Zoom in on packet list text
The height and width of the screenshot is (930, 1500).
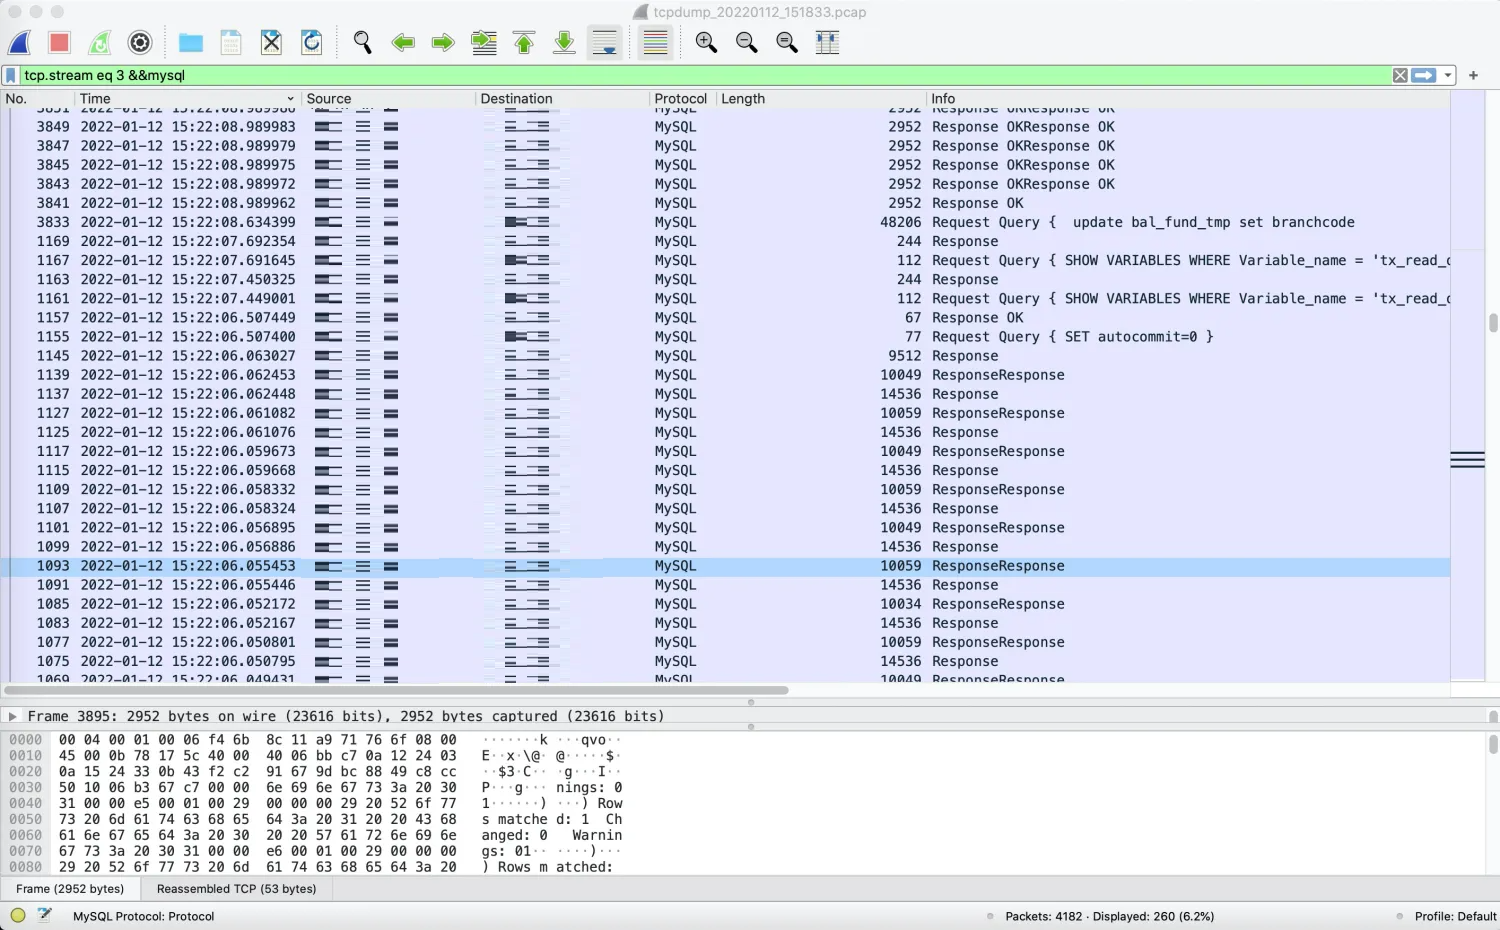click(x=706, y=42)
